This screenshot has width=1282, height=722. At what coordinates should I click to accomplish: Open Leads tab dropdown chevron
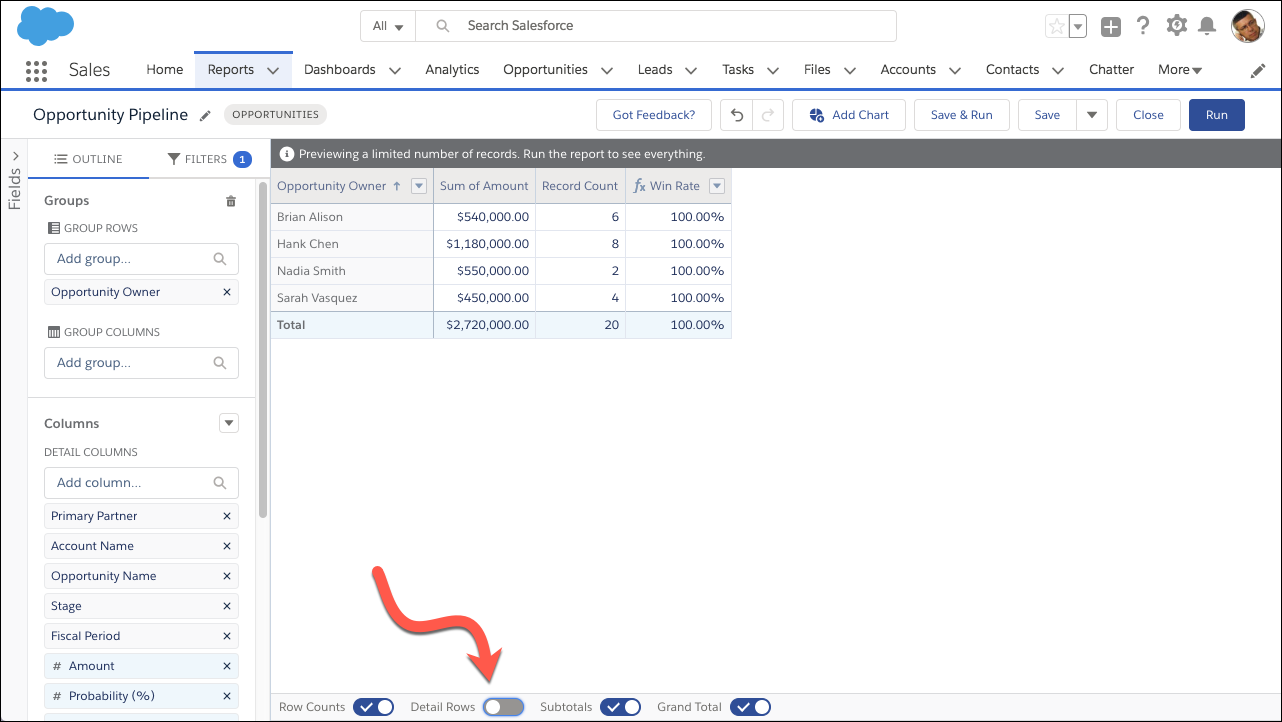[691, 71]
